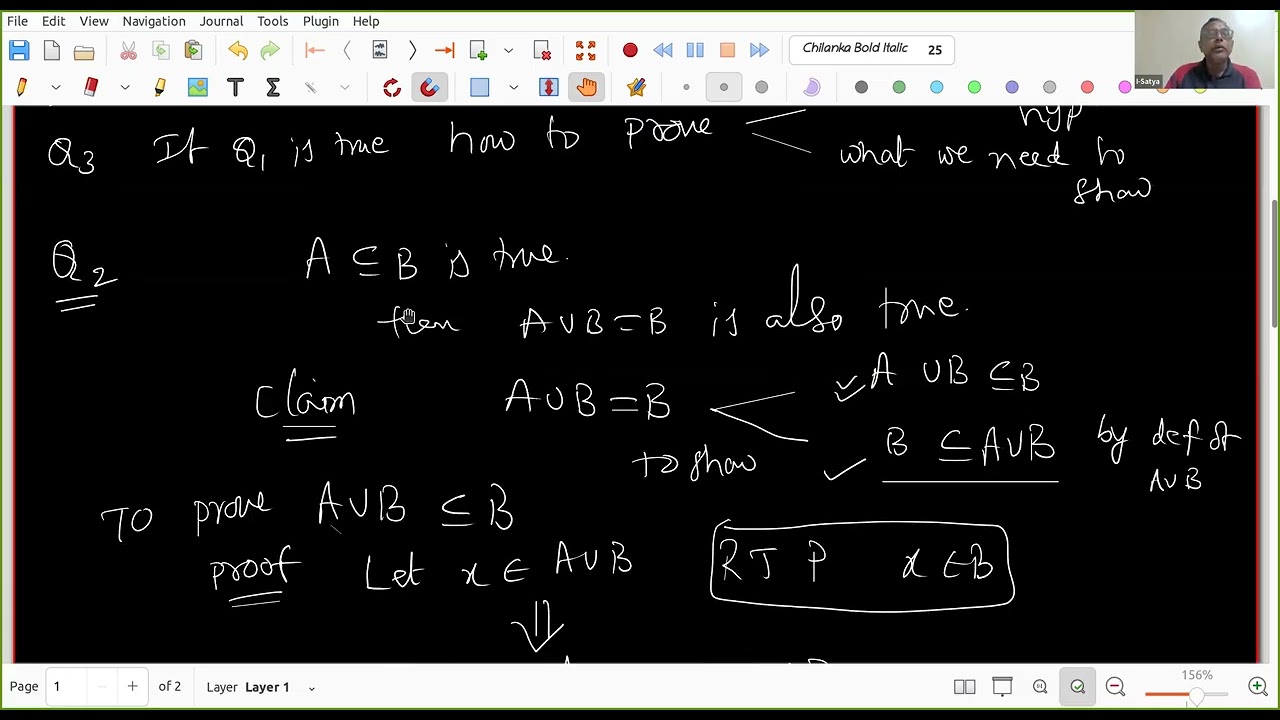Select the Hand tool
1280x720 pixels.
(586, 88)
